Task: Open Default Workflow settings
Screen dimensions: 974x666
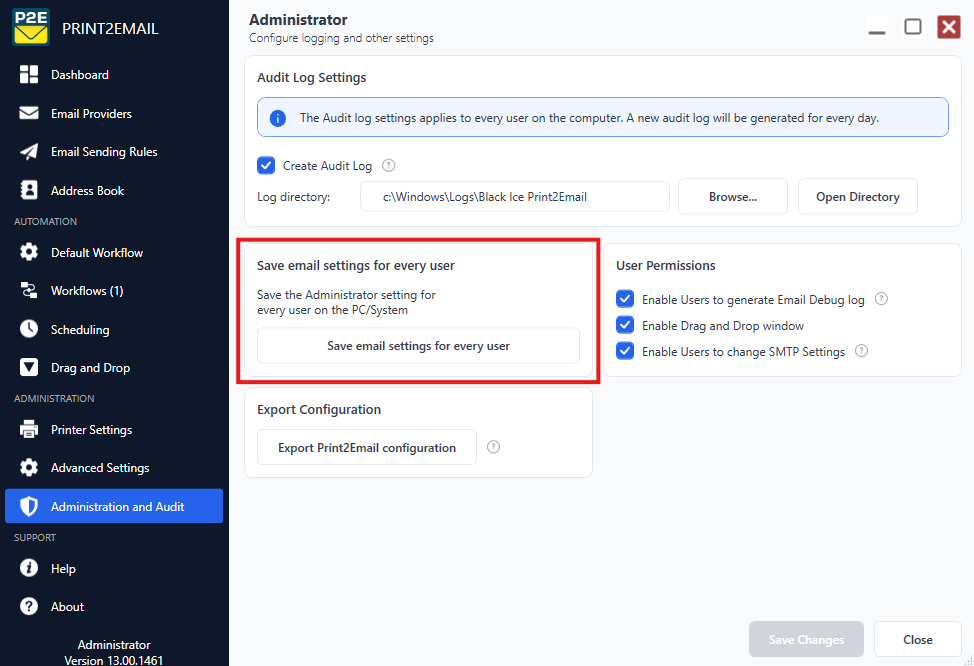Action: pos(114,252)
